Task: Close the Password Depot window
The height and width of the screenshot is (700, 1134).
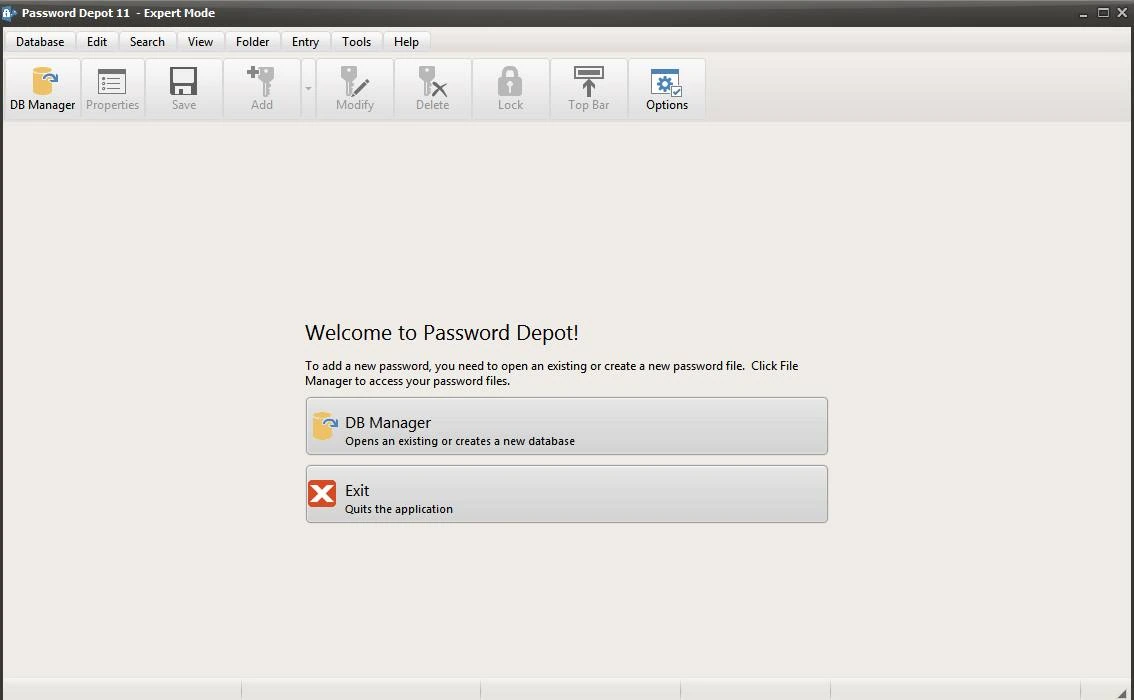Action: click(x=1122, y=13)
